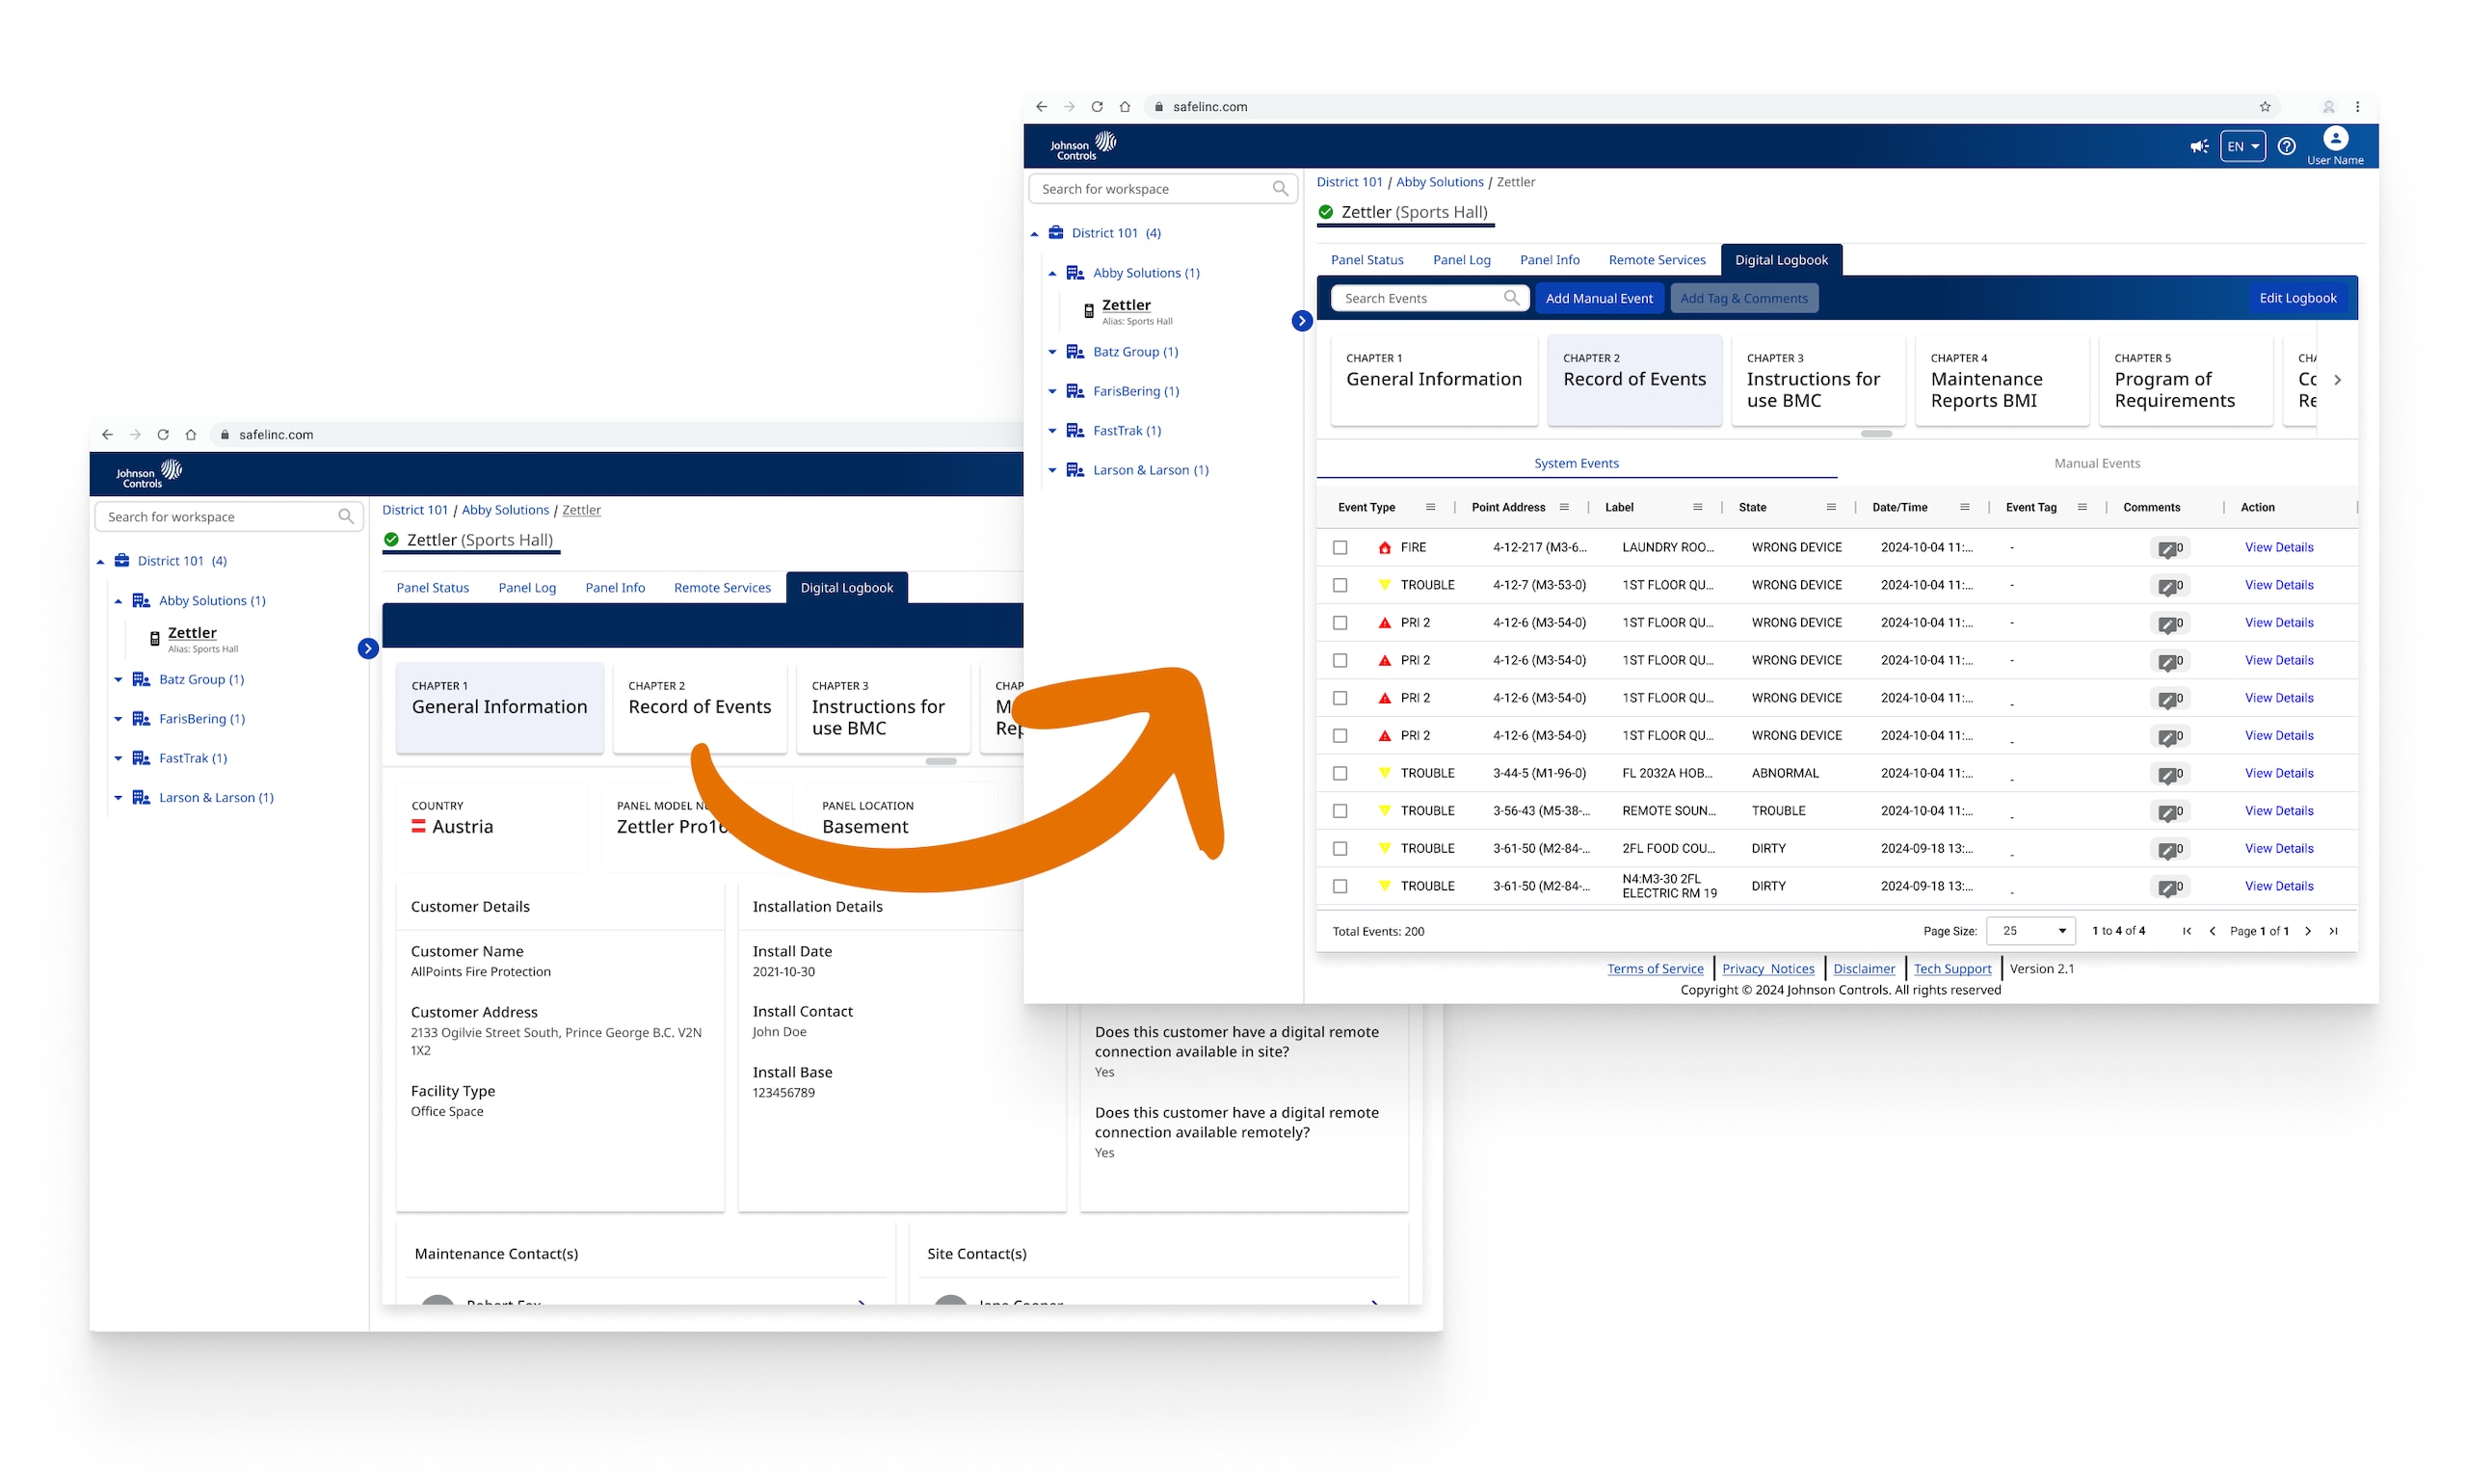Click Add Tag & Comments button
This screenshot has width=2467, height=1484.
point(1743,298)
